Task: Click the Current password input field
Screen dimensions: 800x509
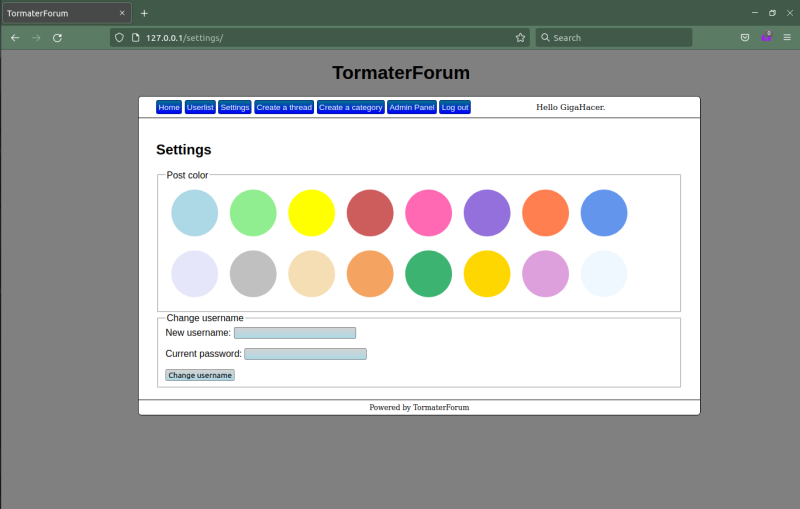Action: coord(305,354)
